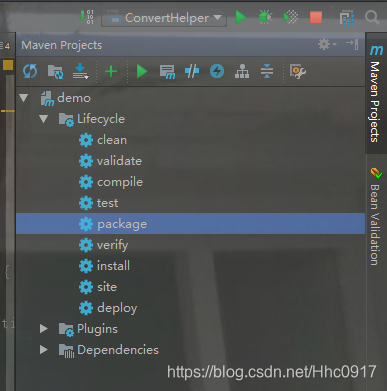
Task: Select the Lifecycle folder
Action: point(101,119)
